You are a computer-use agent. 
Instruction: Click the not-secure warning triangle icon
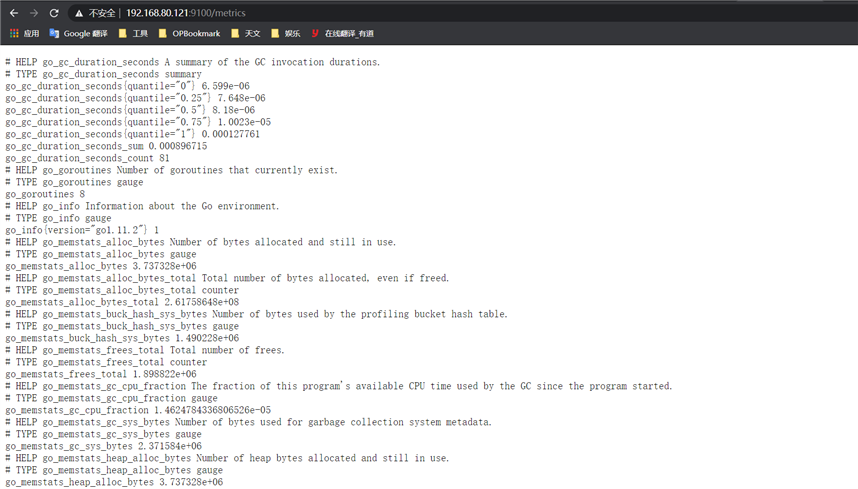tap(79, 13)
